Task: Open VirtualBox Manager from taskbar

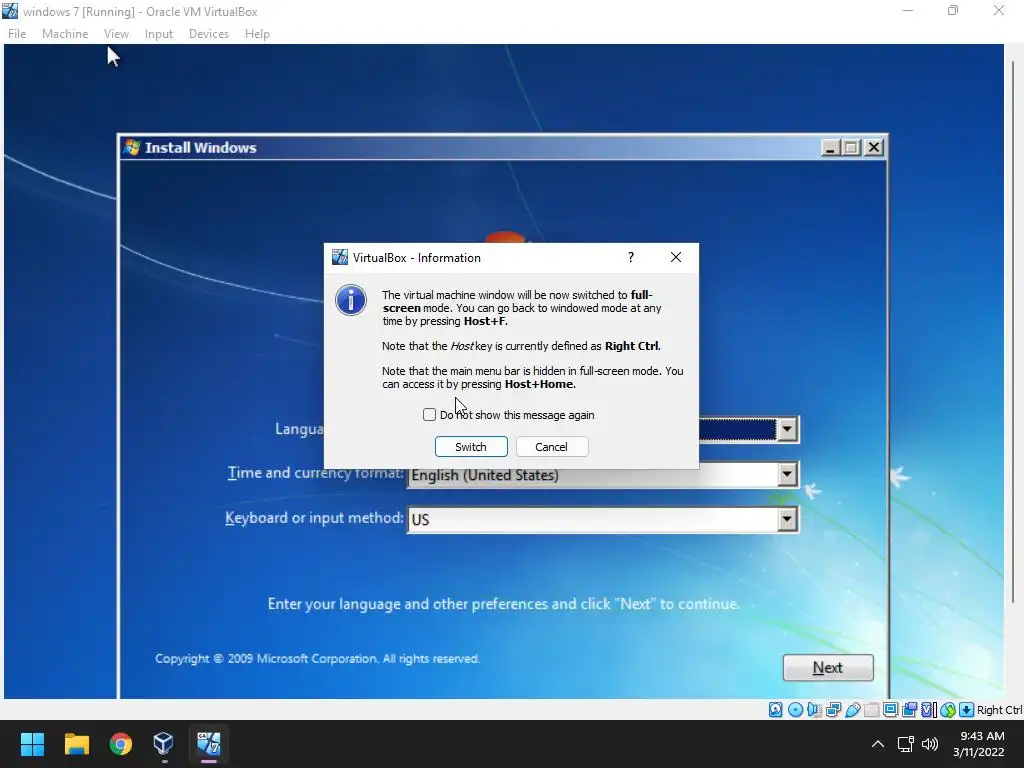Action: click(164, 744)
